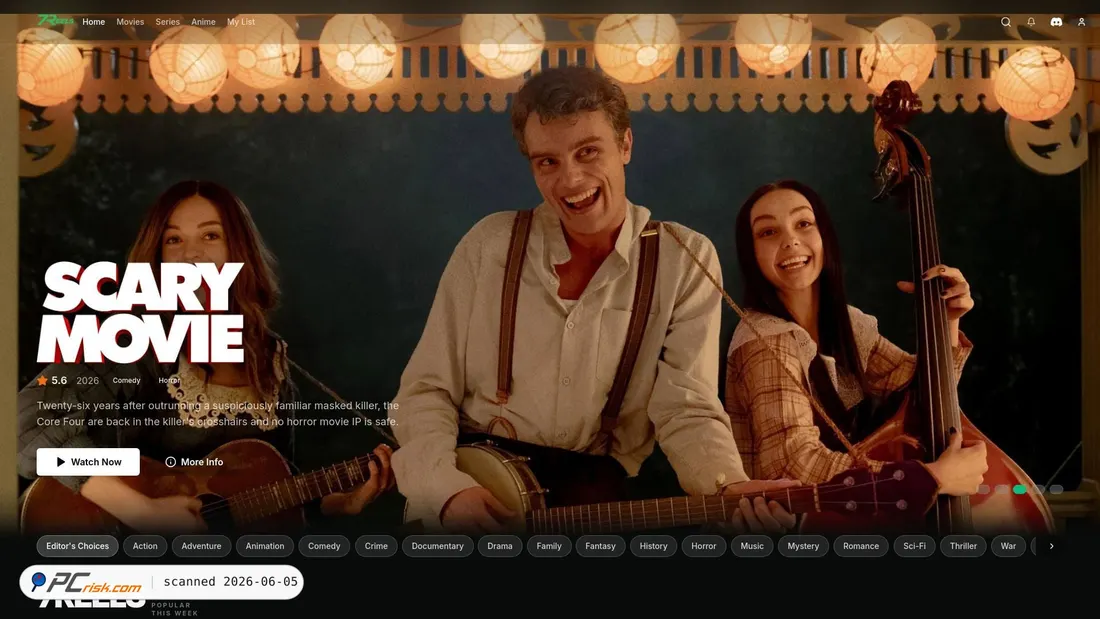Open the search icon in header
This screenshot has height=619, width=1100.
(x=1005, y=22)
